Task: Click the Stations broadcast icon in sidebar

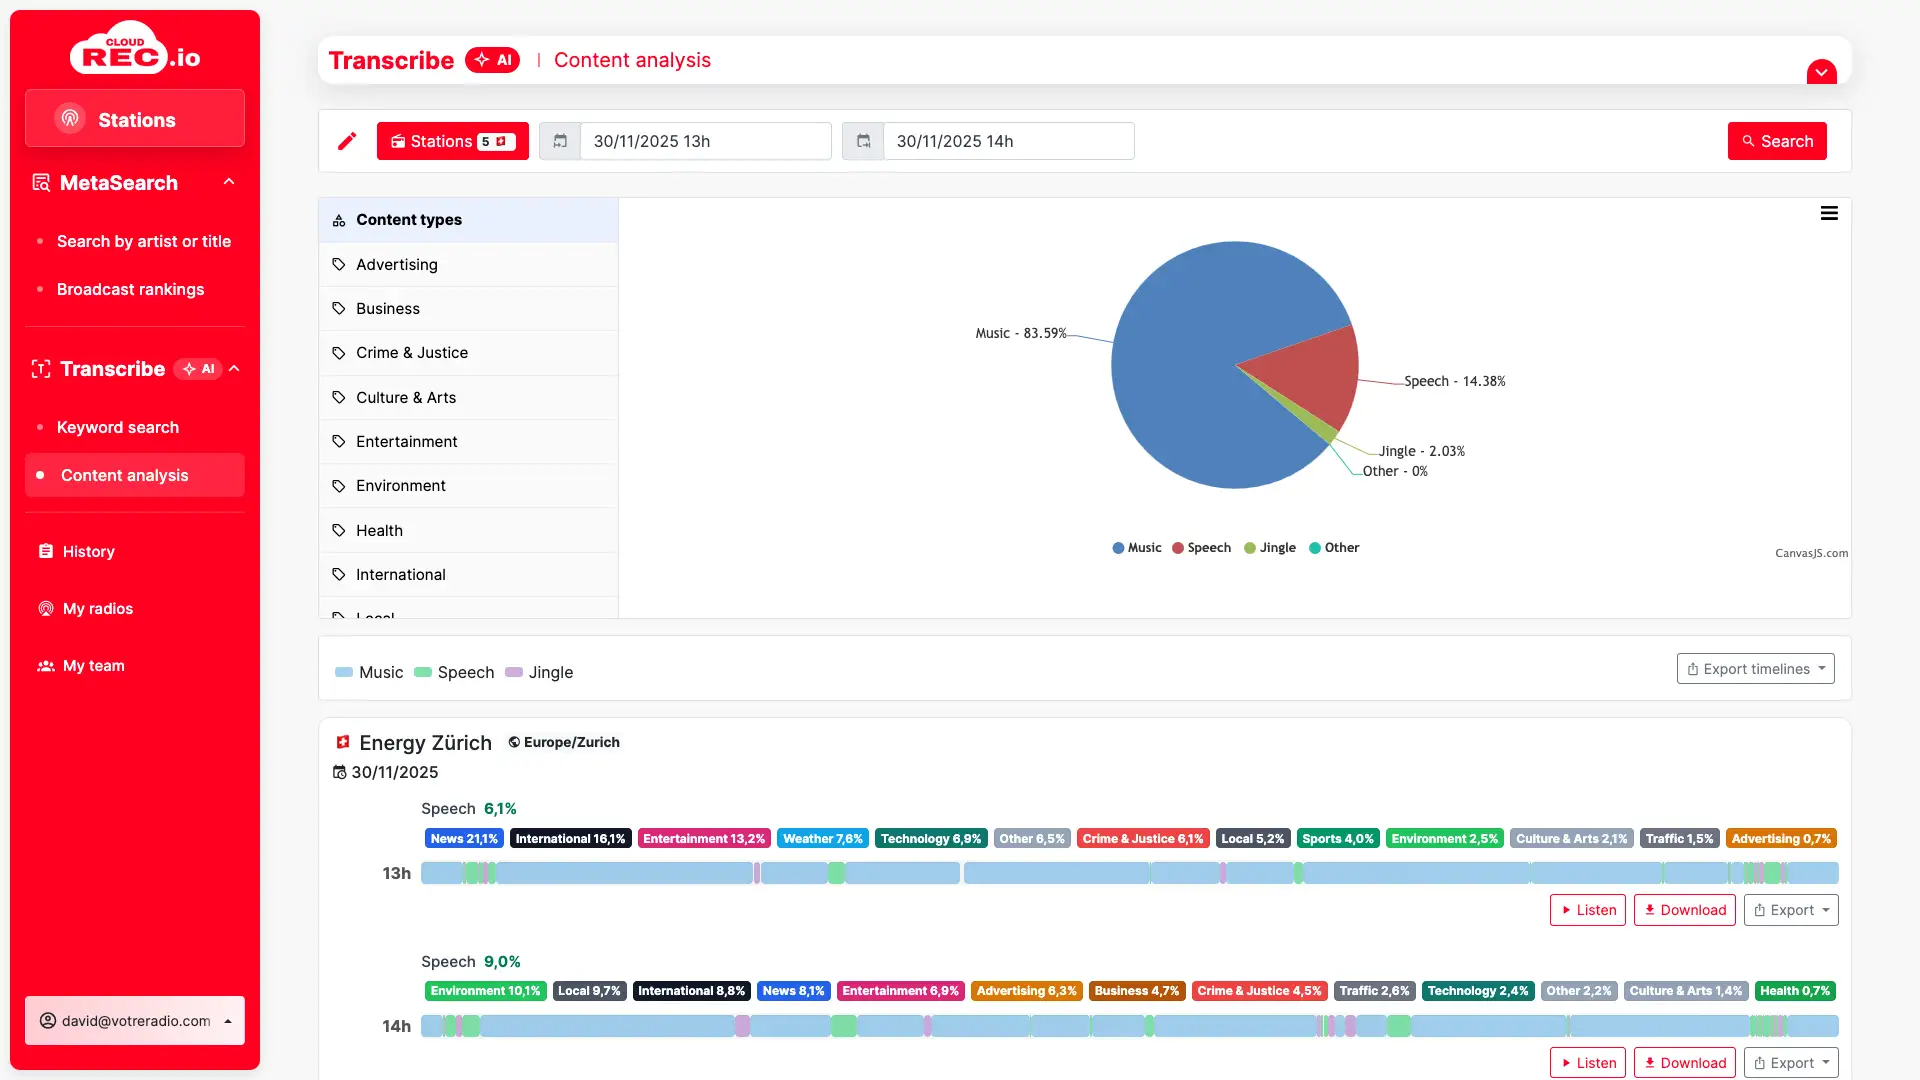Action: click(x=70, y=119)
